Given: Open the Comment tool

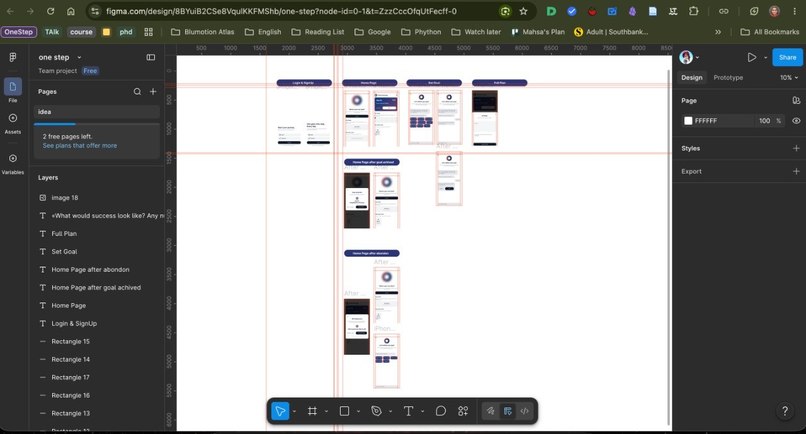Looking at the screenshot, I should click(x=441, y=411).
